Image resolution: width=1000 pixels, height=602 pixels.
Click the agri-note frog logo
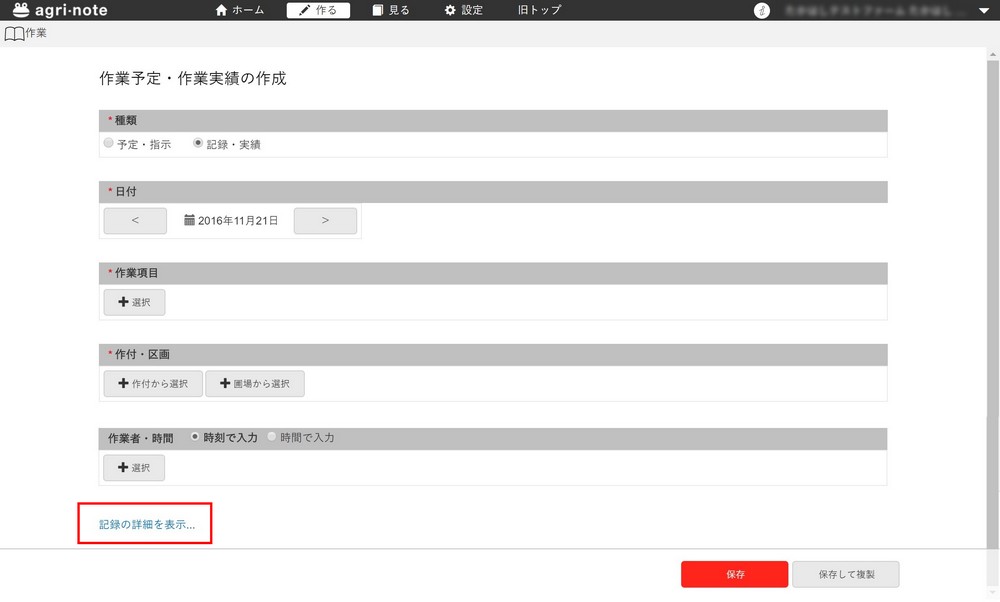[21, 11]
